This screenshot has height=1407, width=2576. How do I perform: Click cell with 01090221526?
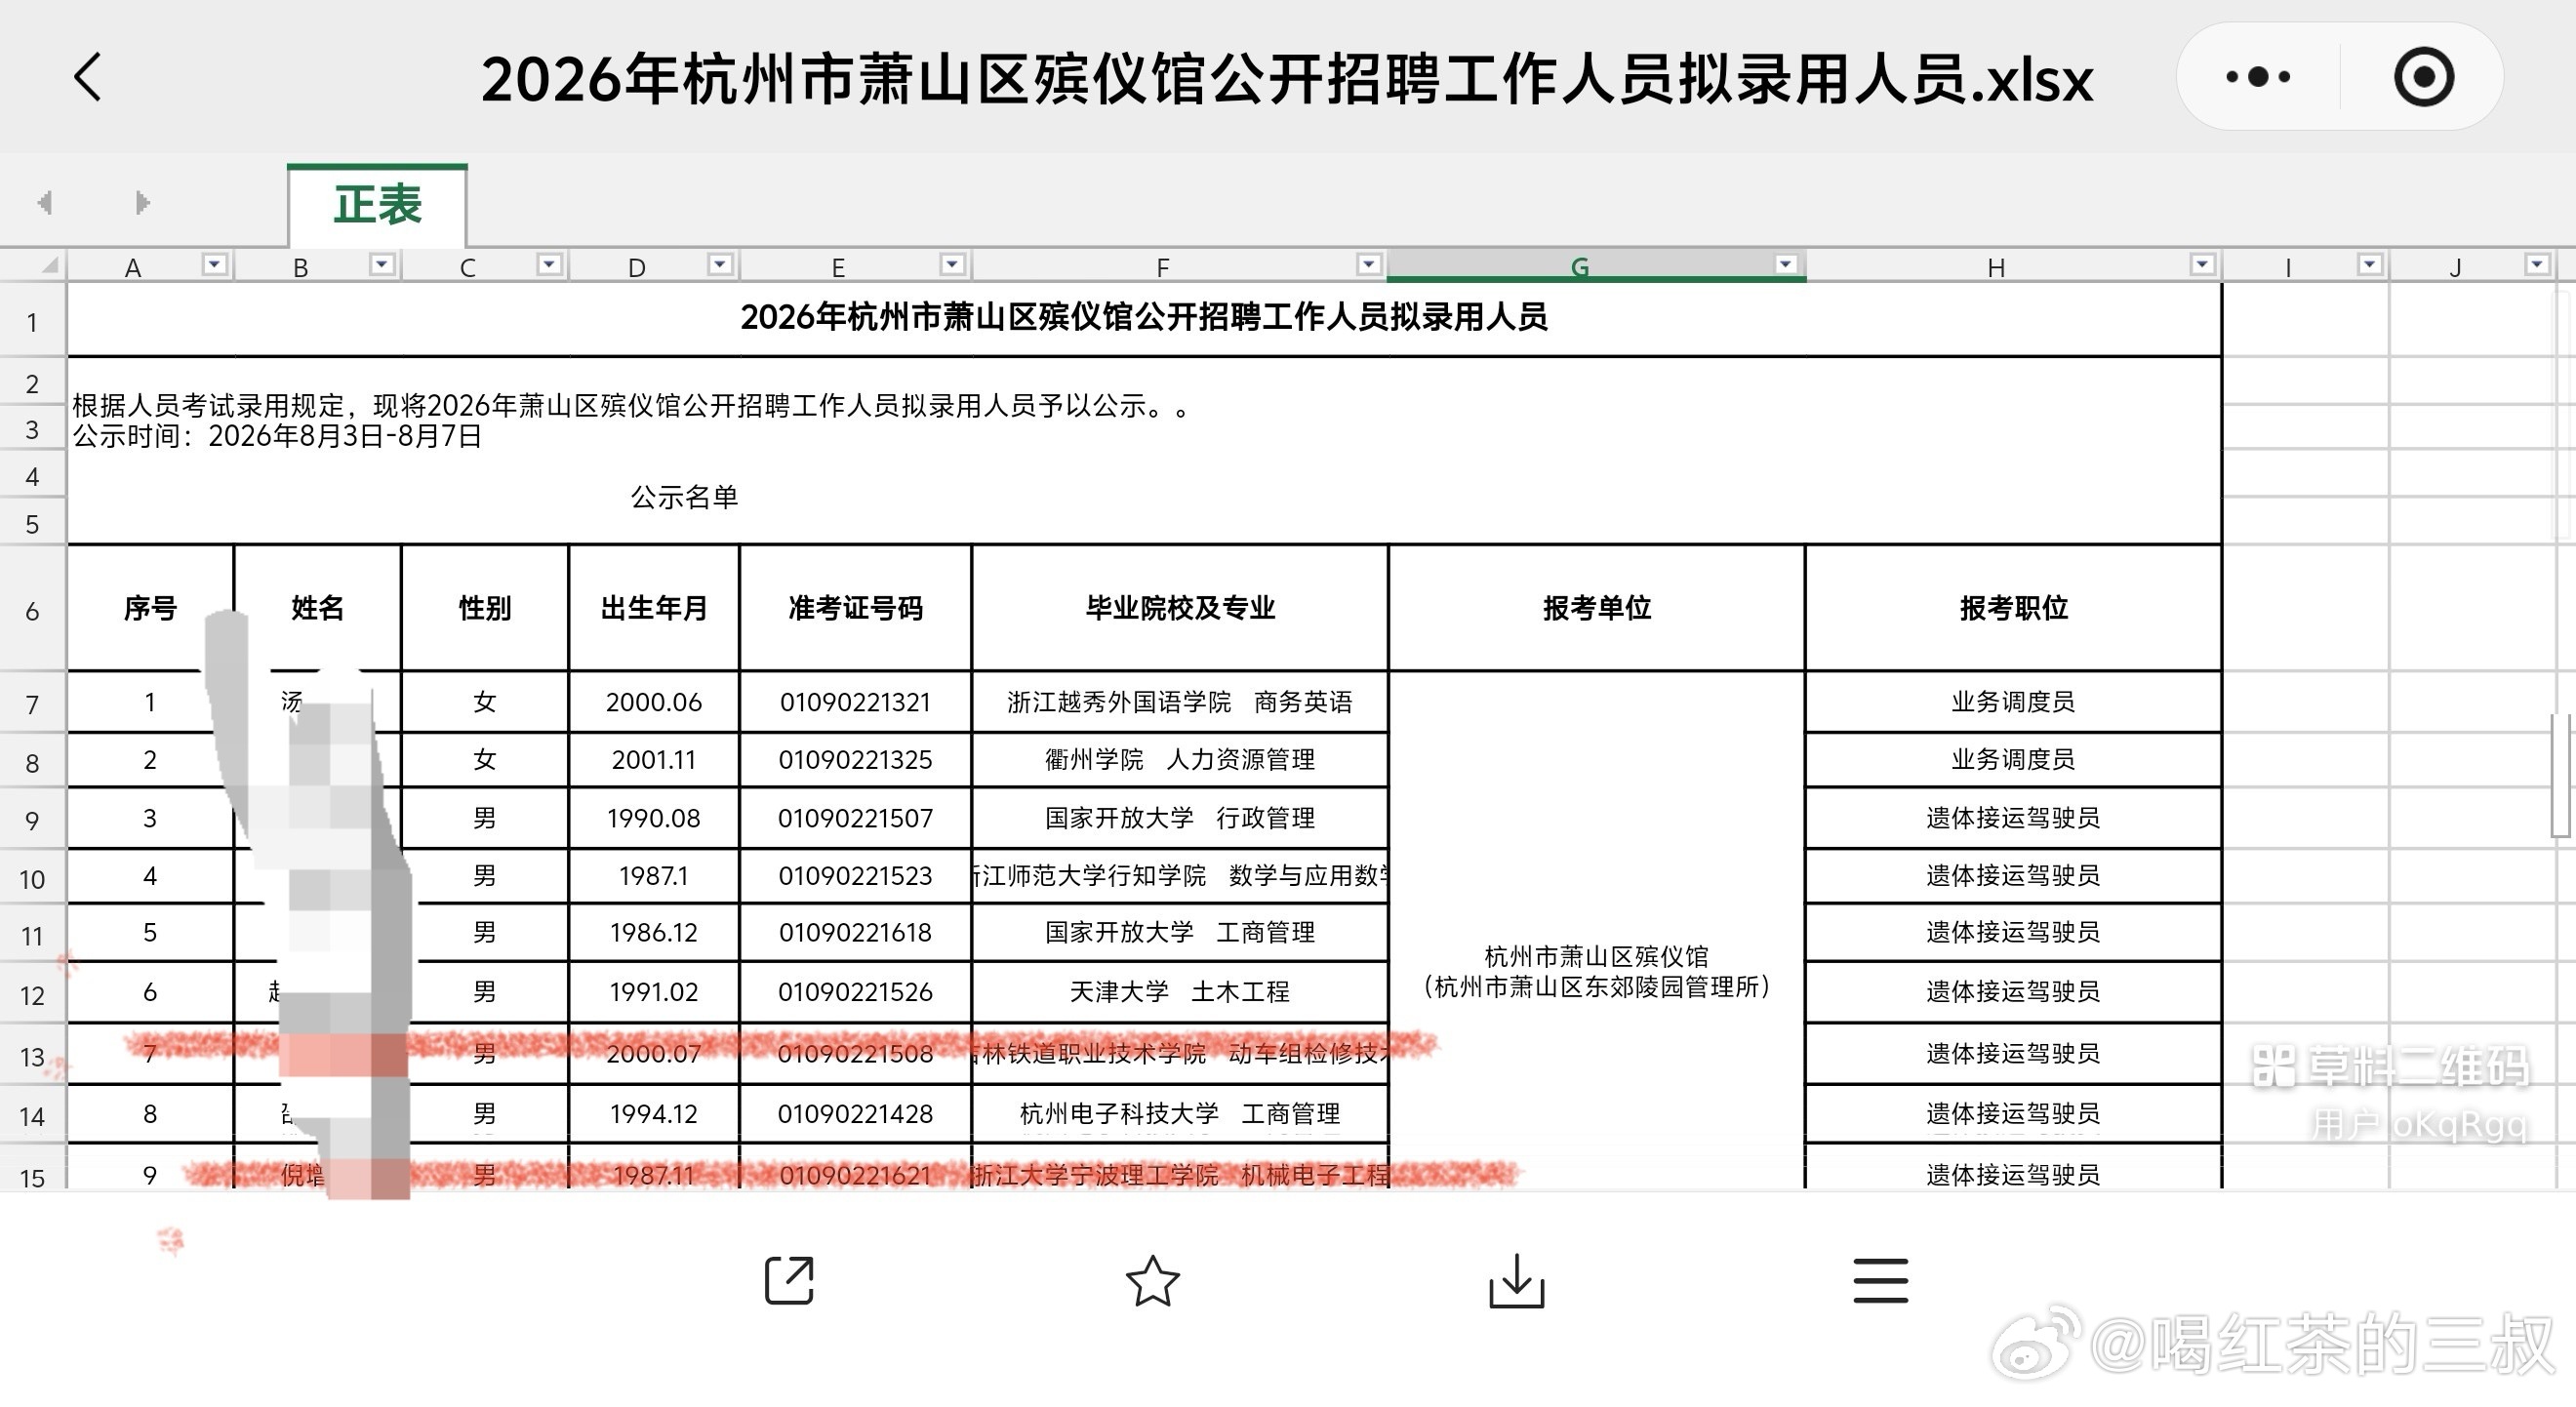pos(855,992)
